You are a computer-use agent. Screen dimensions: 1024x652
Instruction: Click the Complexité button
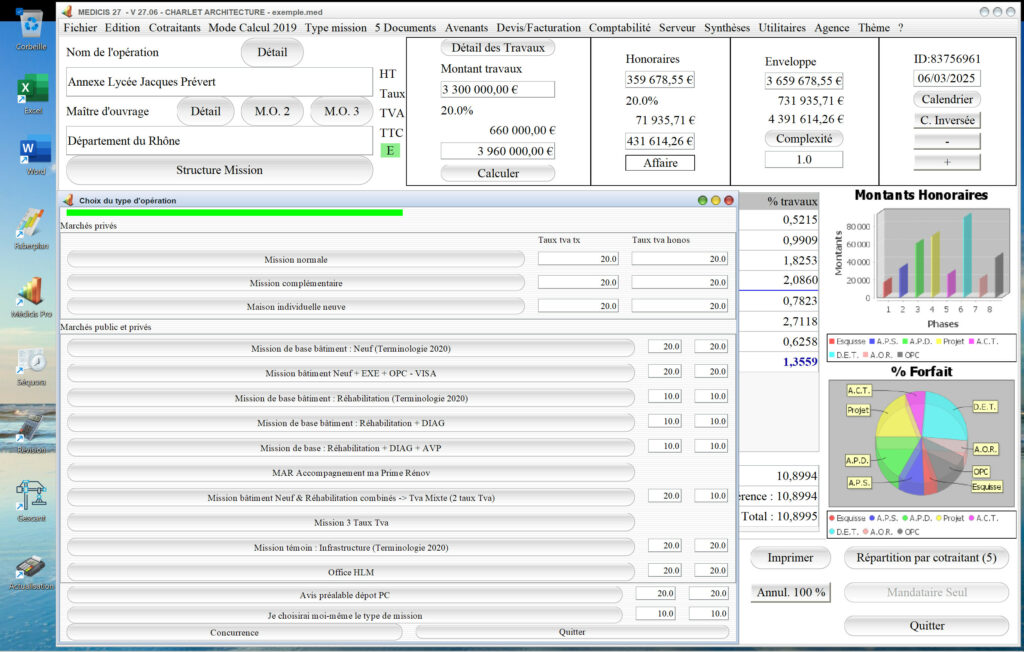coord(804,139)
